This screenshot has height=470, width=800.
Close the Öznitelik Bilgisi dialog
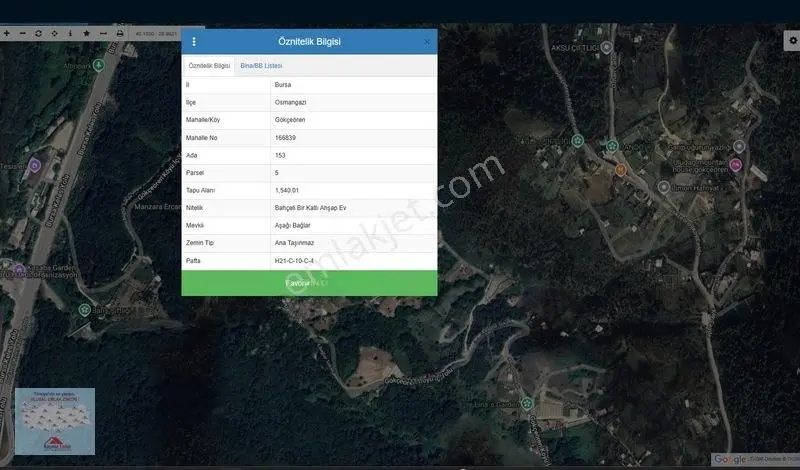427,42
